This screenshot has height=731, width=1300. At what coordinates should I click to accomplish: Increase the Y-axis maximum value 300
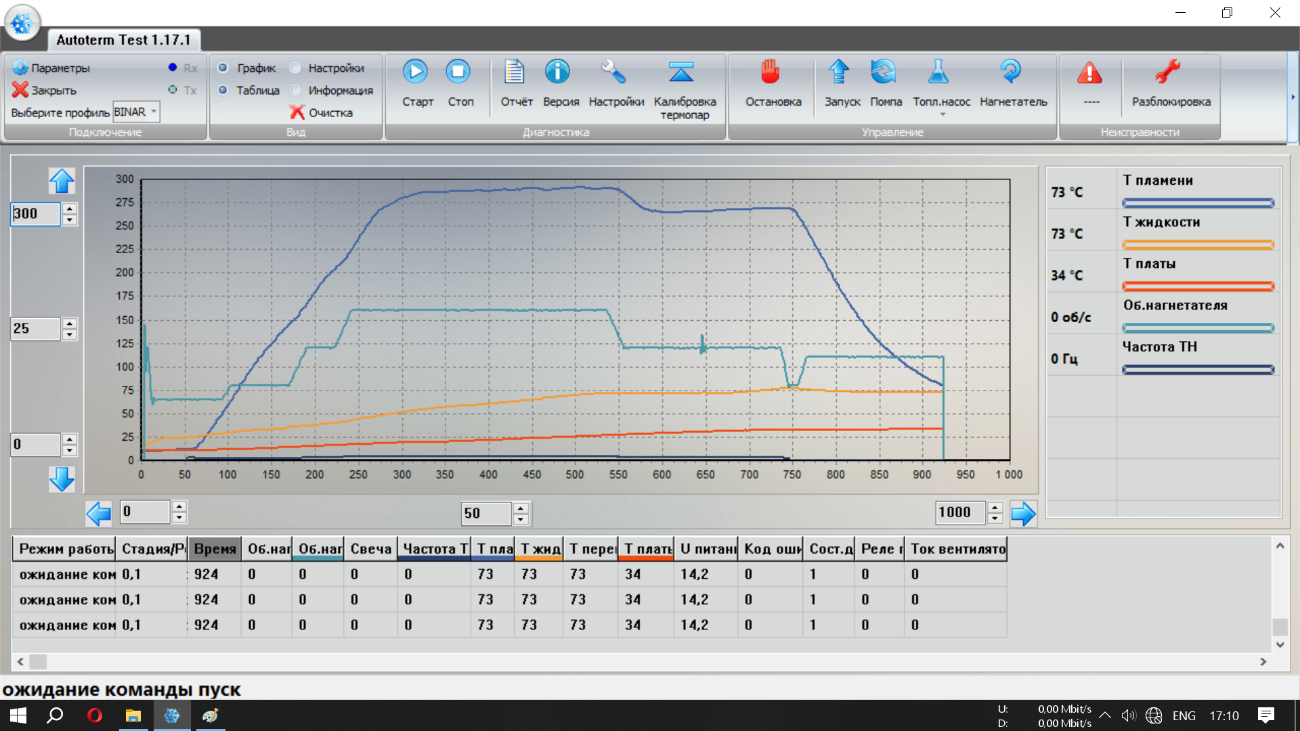[69, 208]
